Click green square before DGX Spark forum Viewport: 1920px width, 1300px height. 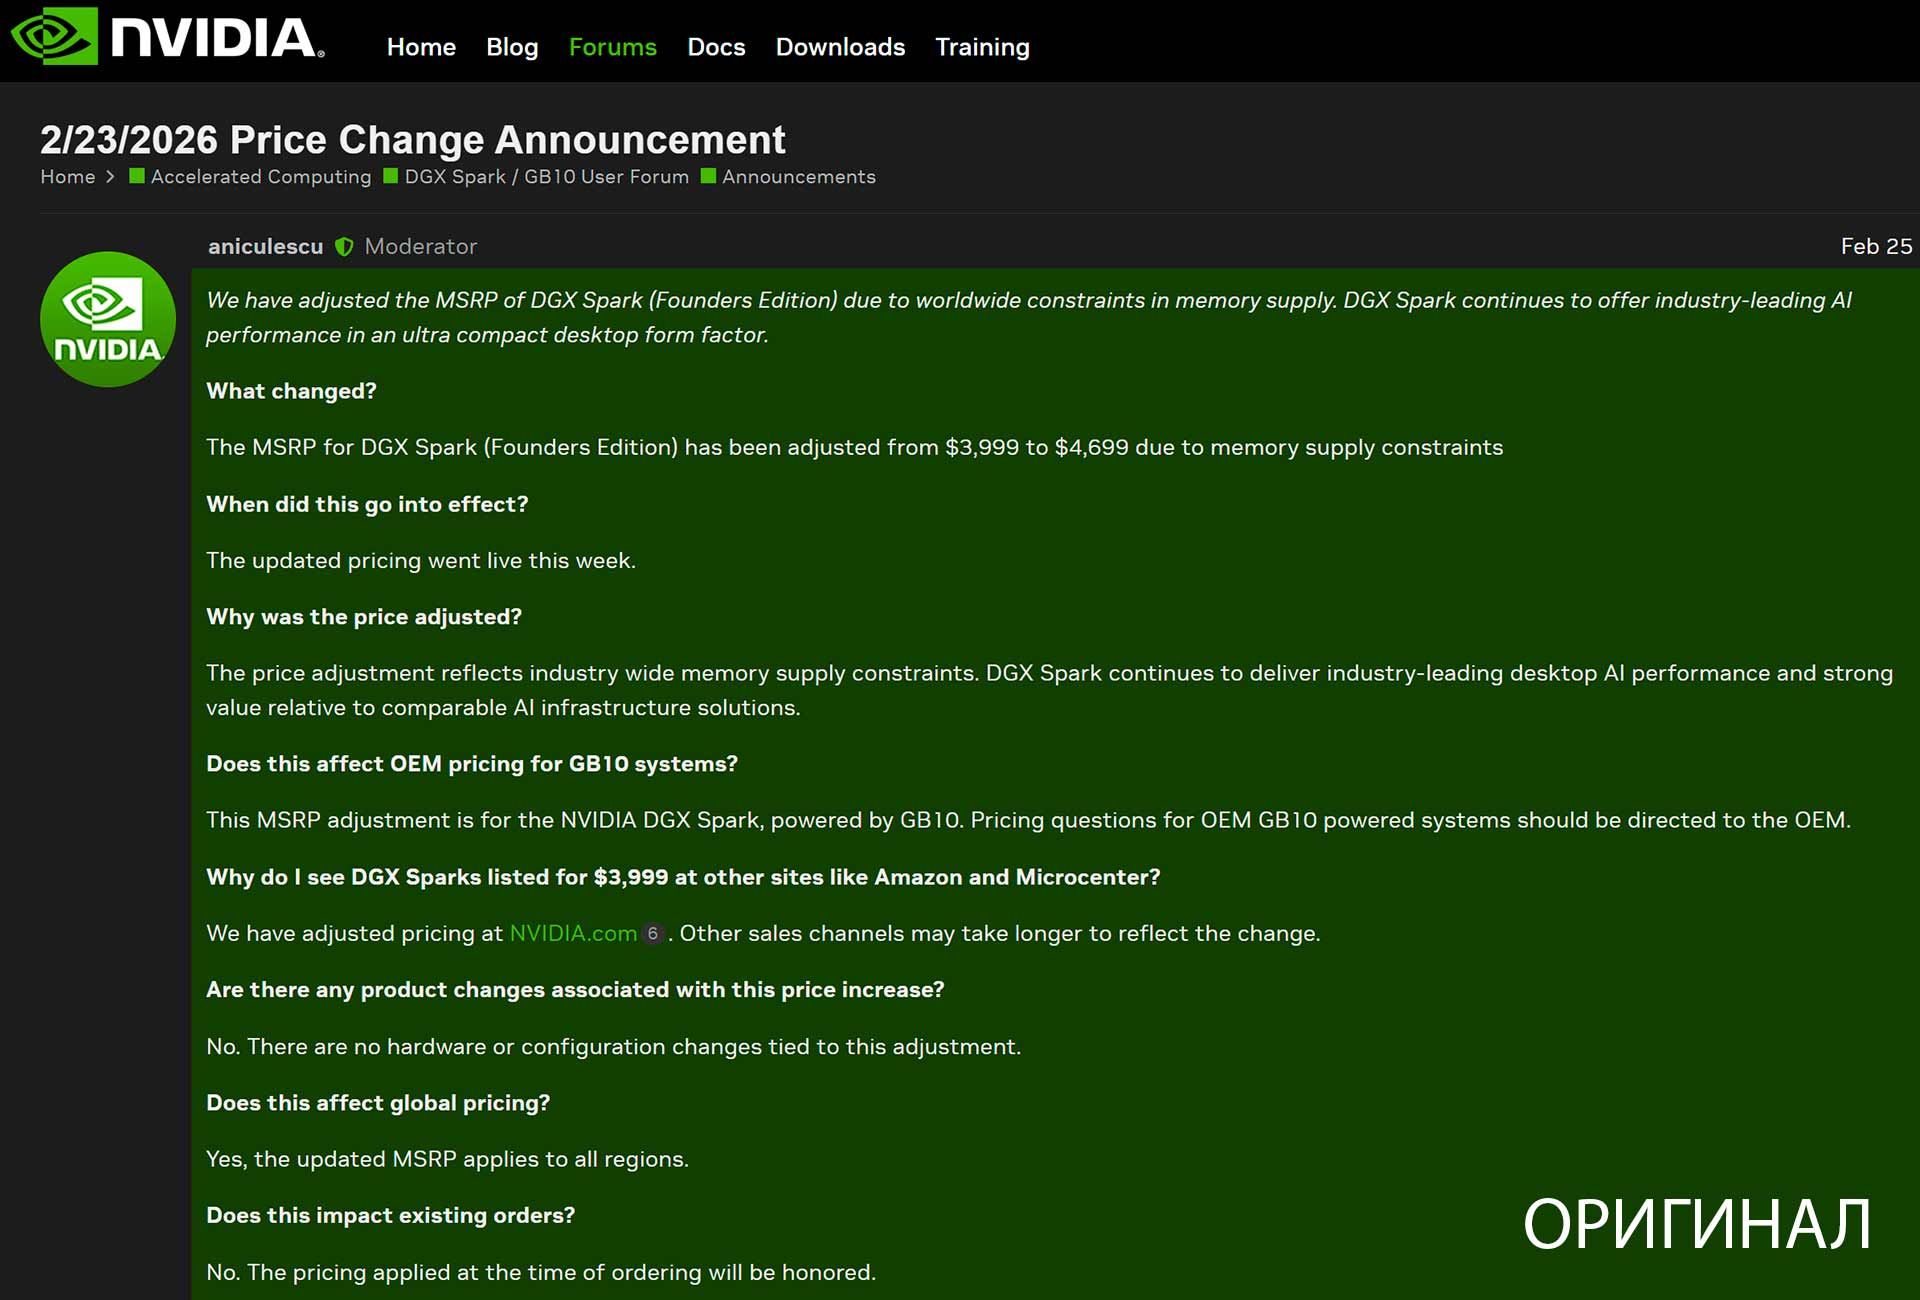pyautogui.click(x=391, y=177)
